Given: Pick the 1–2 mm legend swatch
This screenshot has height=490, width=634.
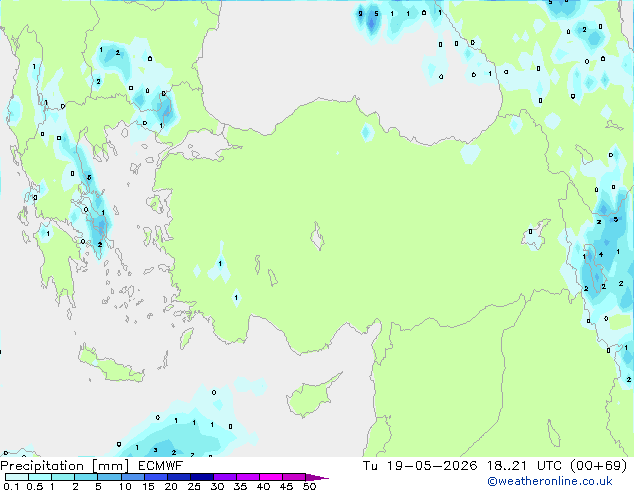Looking at the screenshot, I should 63,477.
